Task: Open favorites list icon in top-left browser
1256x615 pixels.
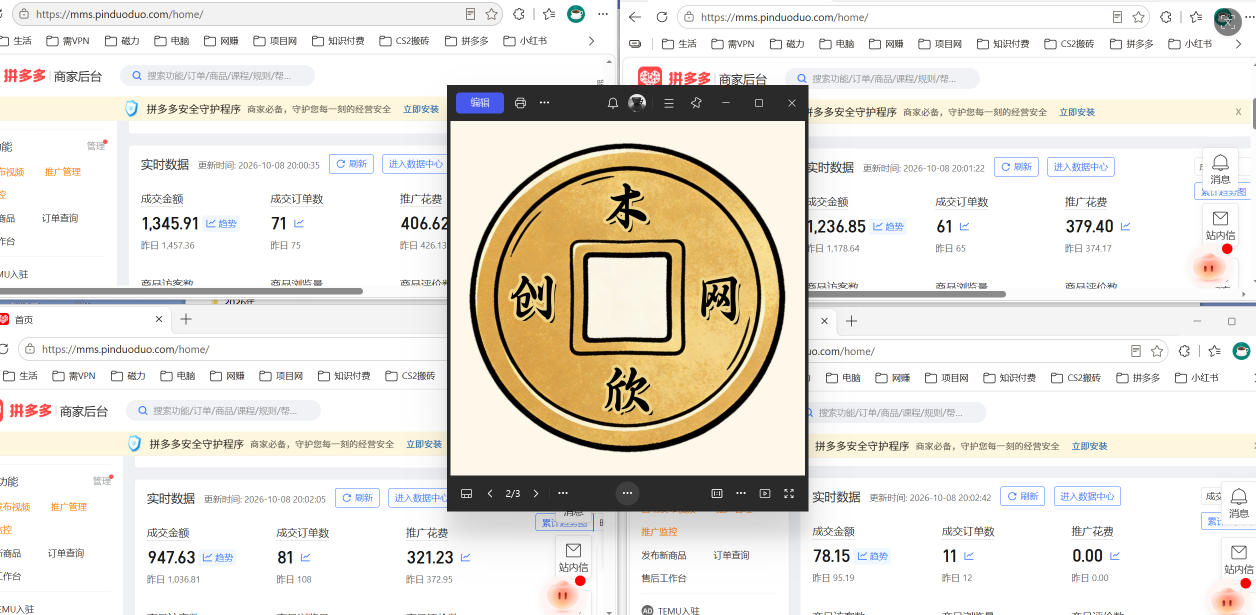Action: [549, 14]
